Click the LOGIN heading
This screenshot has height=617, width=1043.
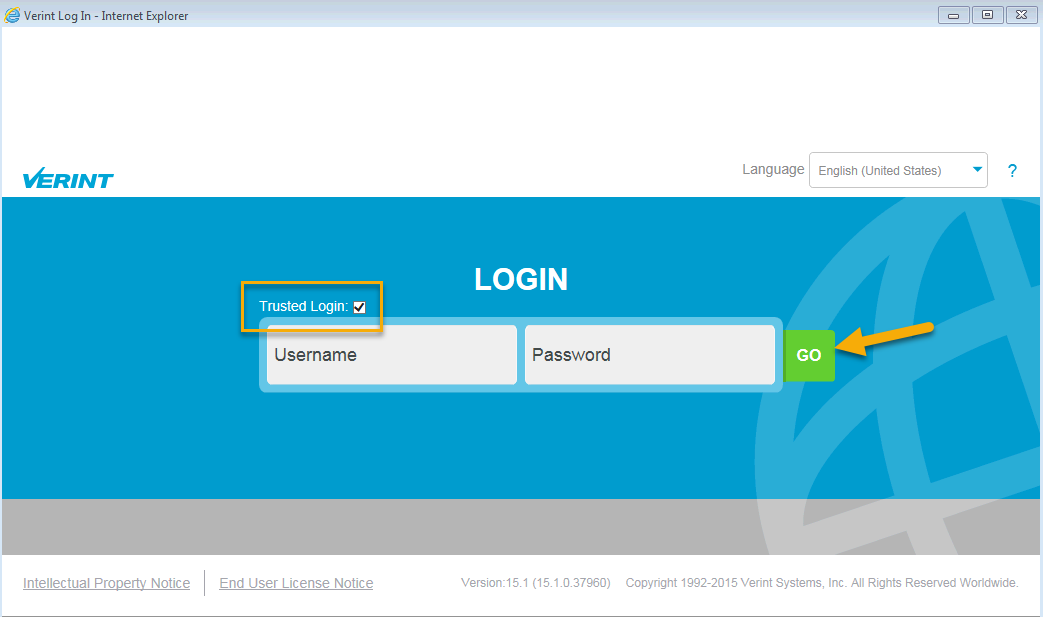point(521,279)
